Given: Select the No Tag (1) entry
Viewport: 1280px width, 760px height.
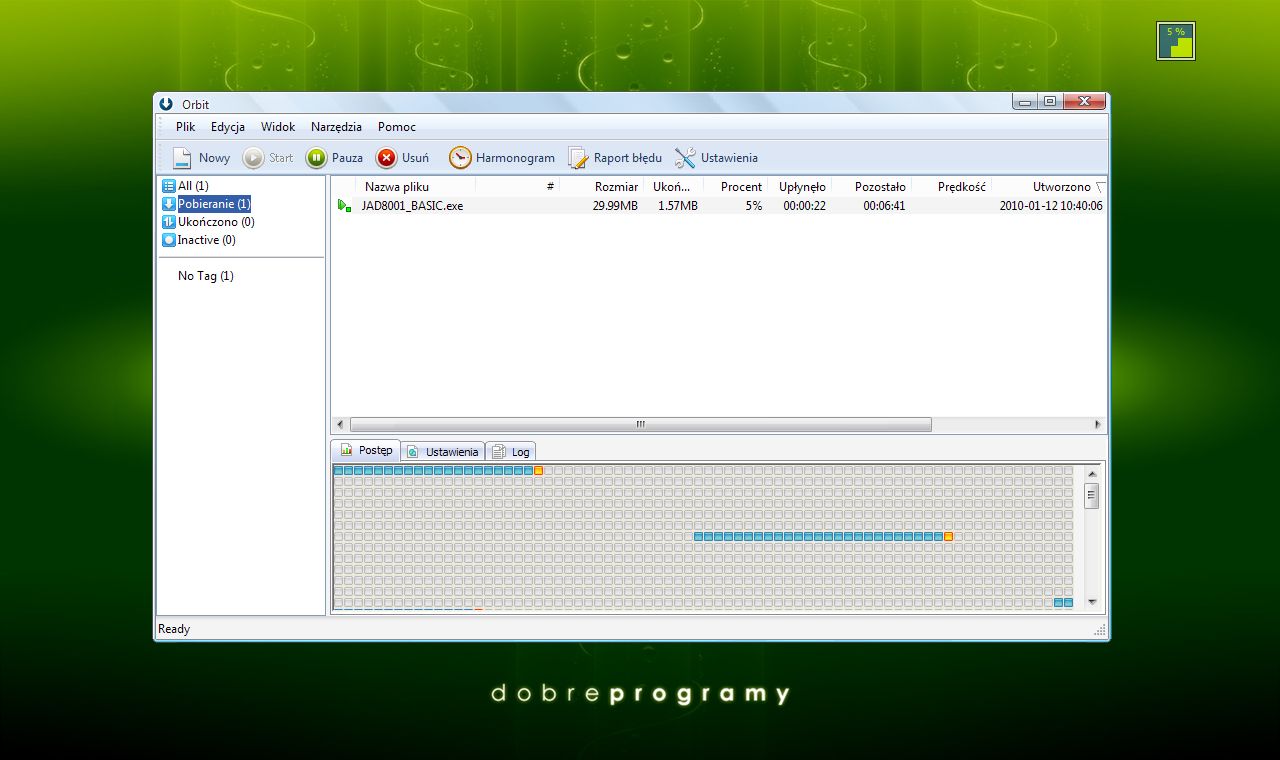Looking at the screenshot, I should tap(206, 276).
